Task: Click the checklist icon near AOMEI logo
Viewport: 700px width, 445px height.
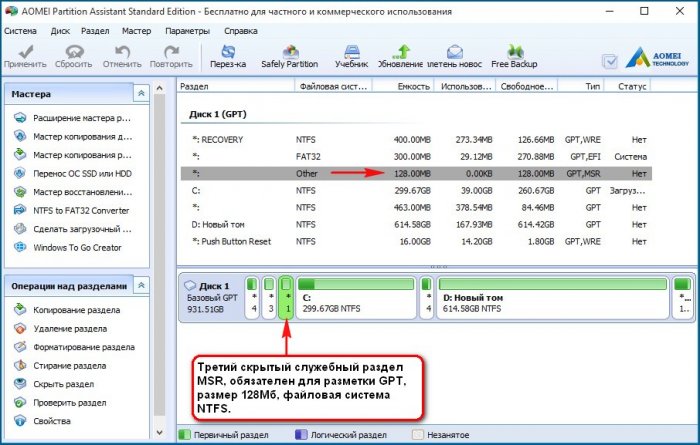Action: pos(609,62)
